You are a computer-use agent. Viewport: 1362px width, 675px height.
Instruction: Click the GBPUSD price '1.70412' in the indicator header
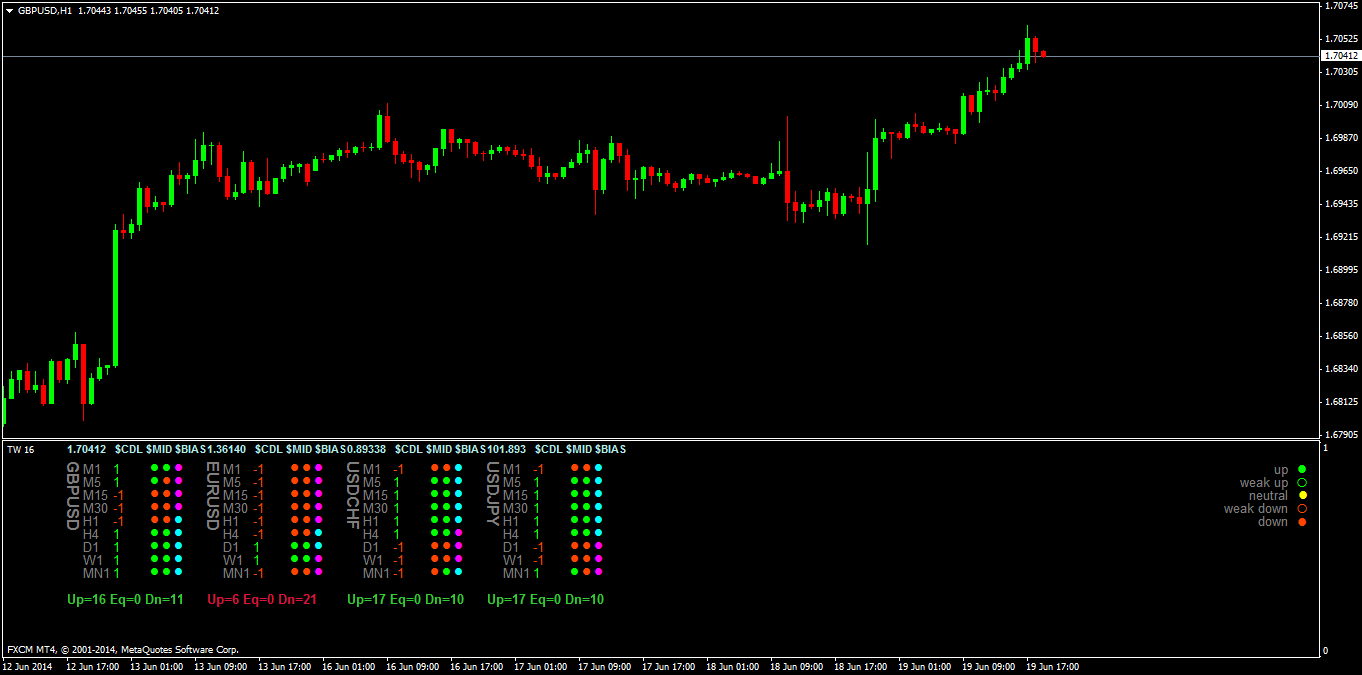86,450
